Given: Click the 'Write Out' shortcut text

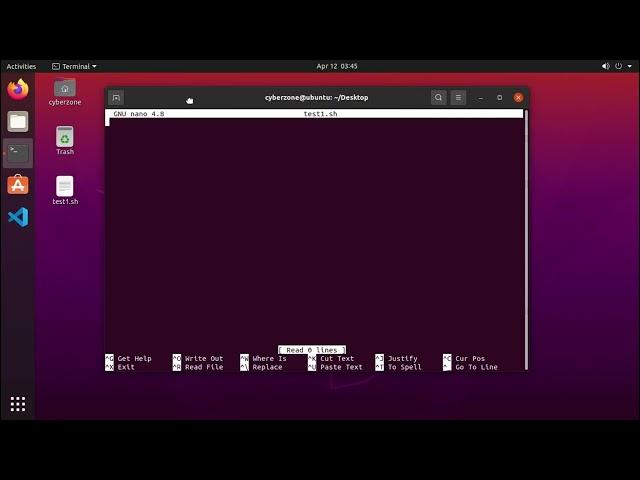Looking at the screenshot, I should click(x=204, y=358).
